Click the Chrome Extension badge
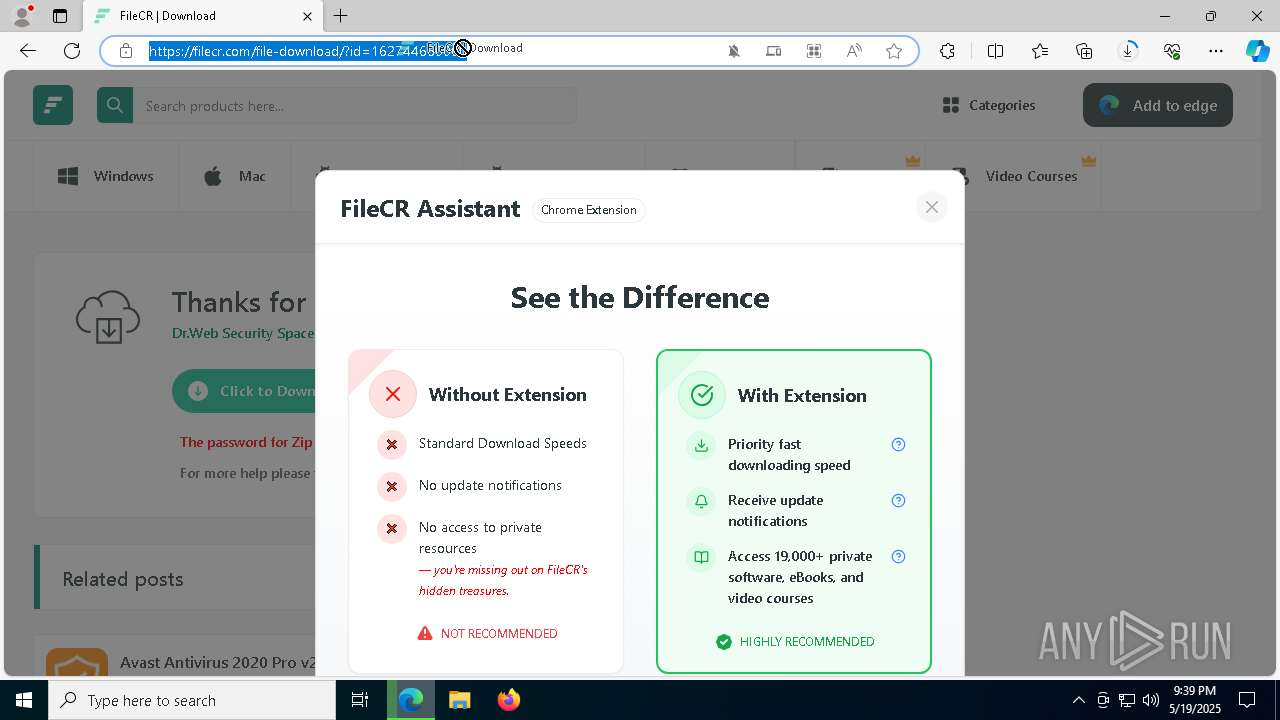 589,210
